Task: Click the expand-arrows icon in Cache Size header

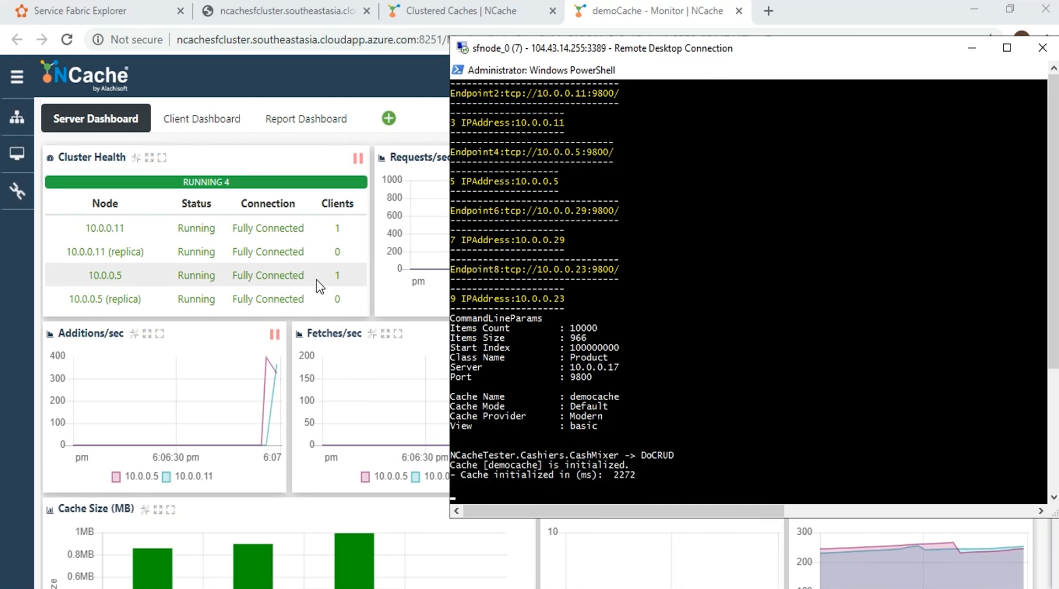Action: pos(157,509)
